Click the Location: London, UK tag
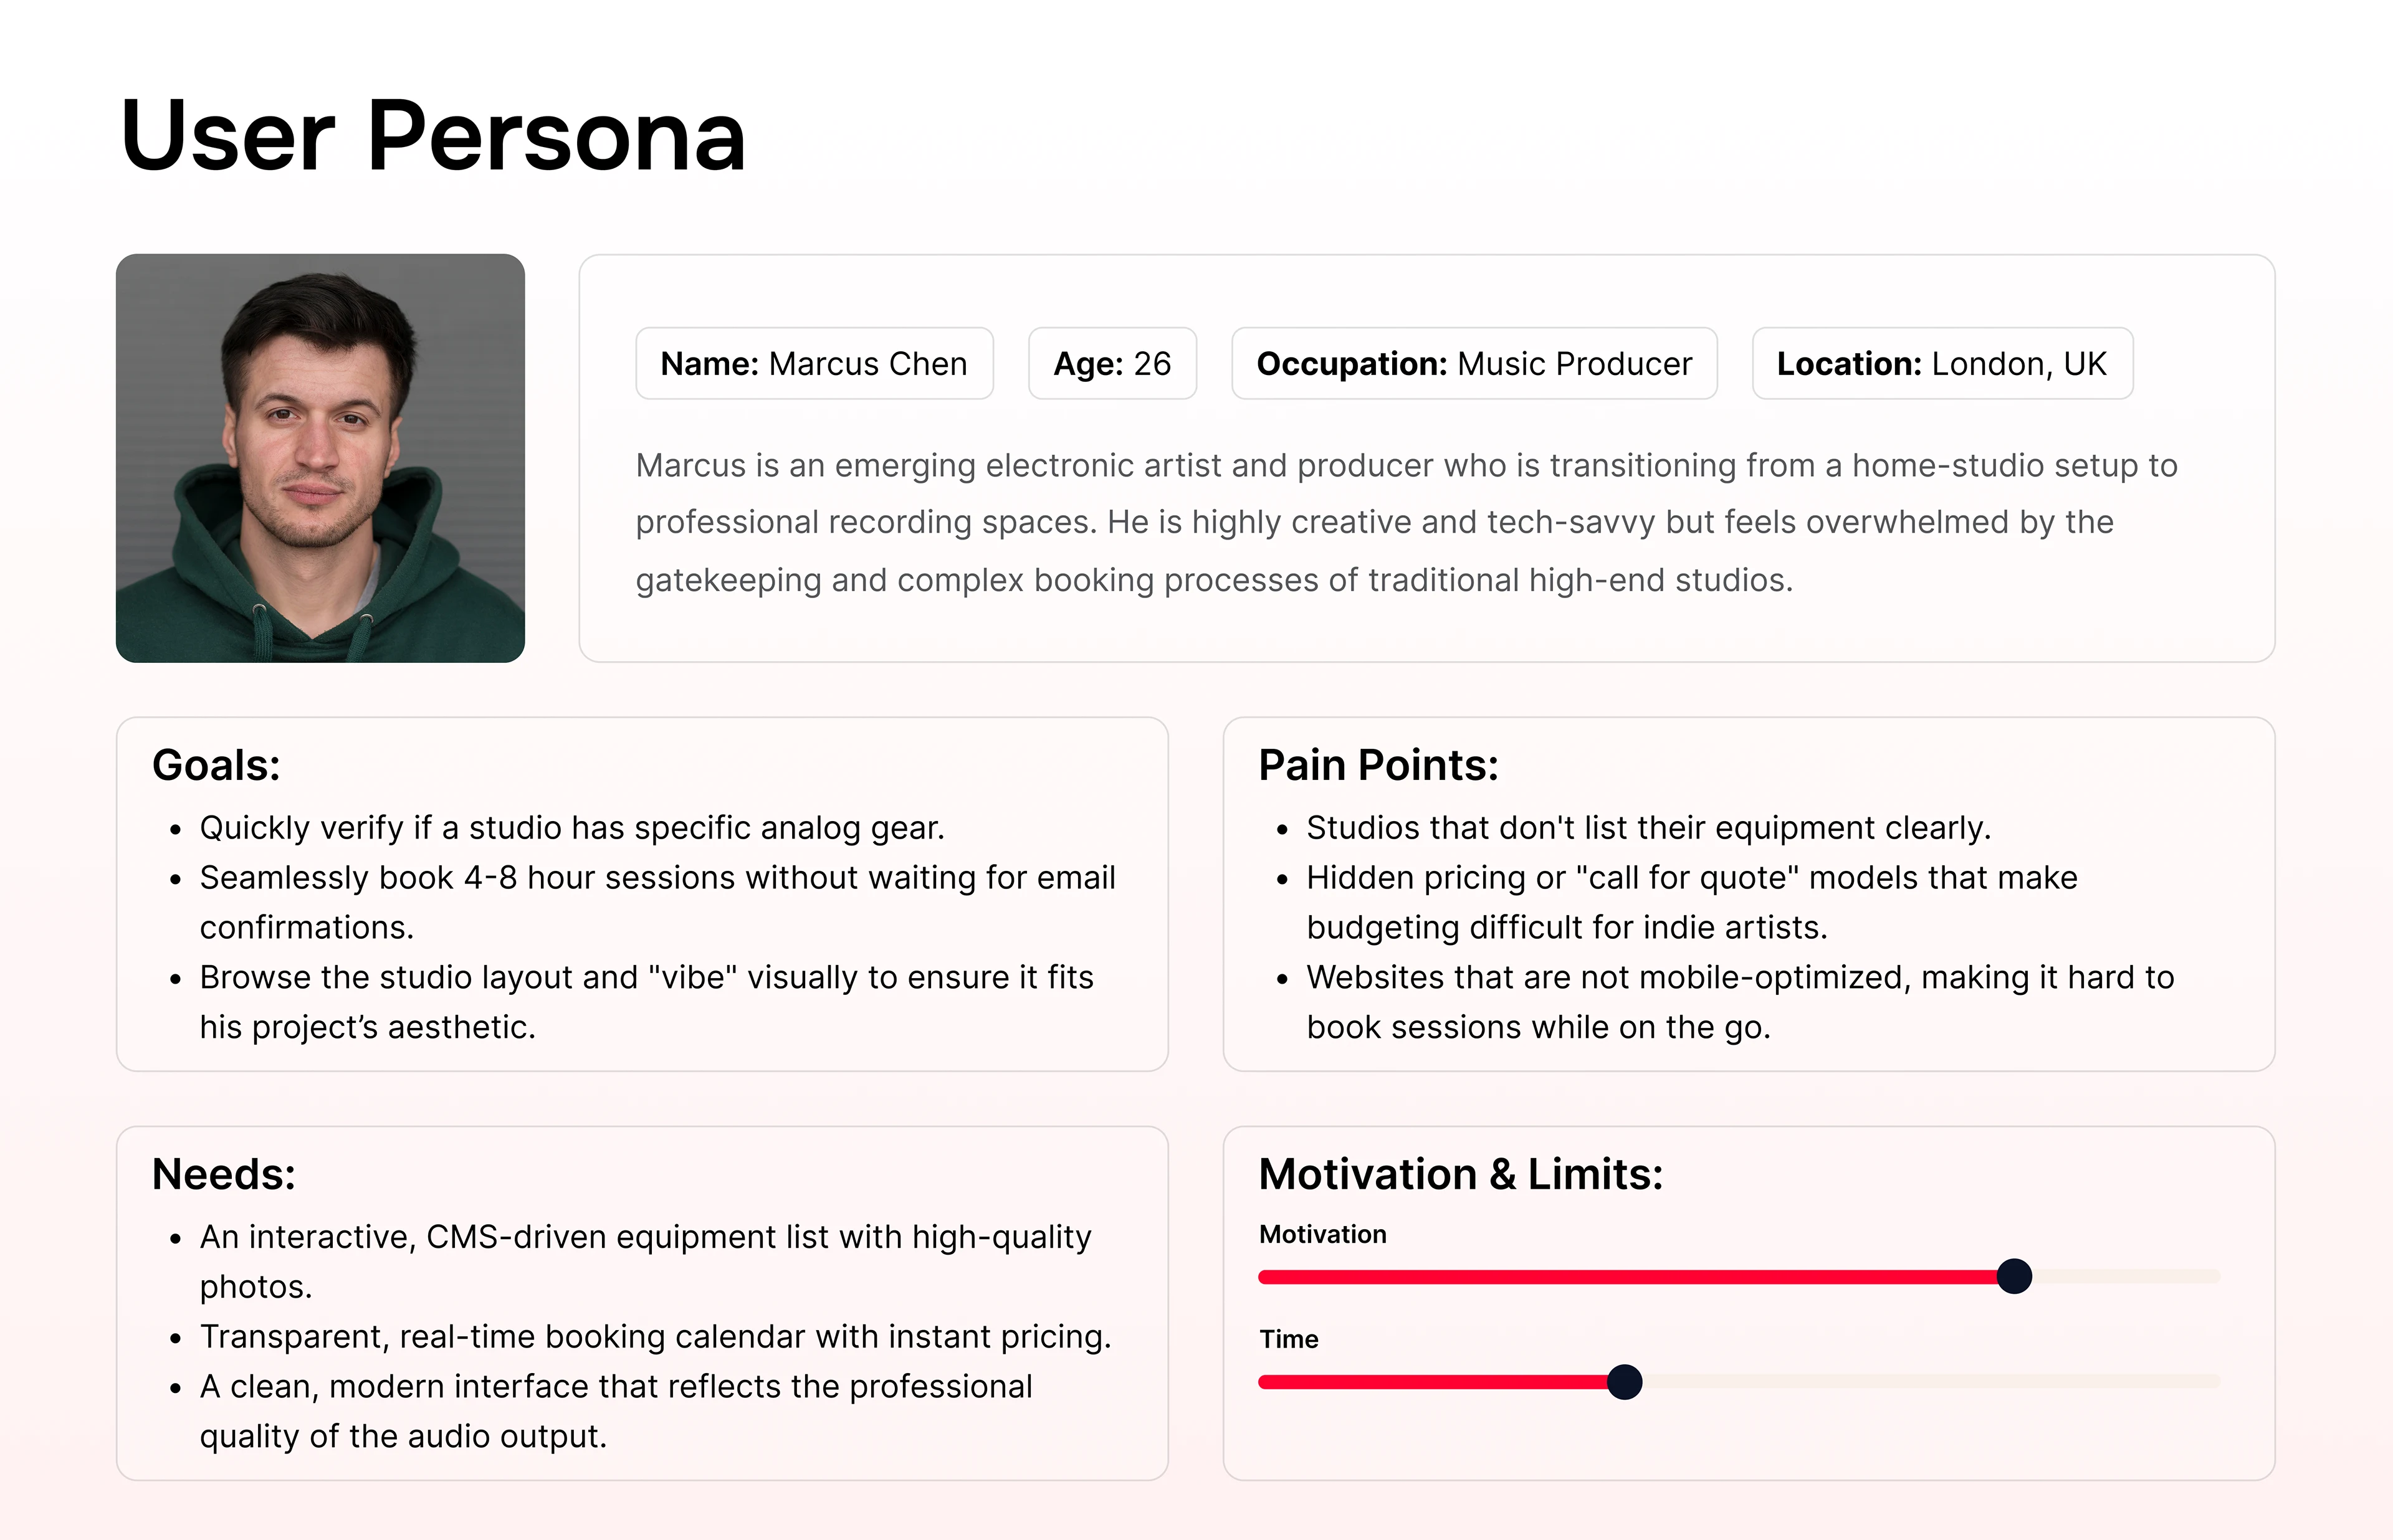Image resolution: width=2393 pixels, height=1540 pixels. pyautogui.click(x=1941, y=364)
